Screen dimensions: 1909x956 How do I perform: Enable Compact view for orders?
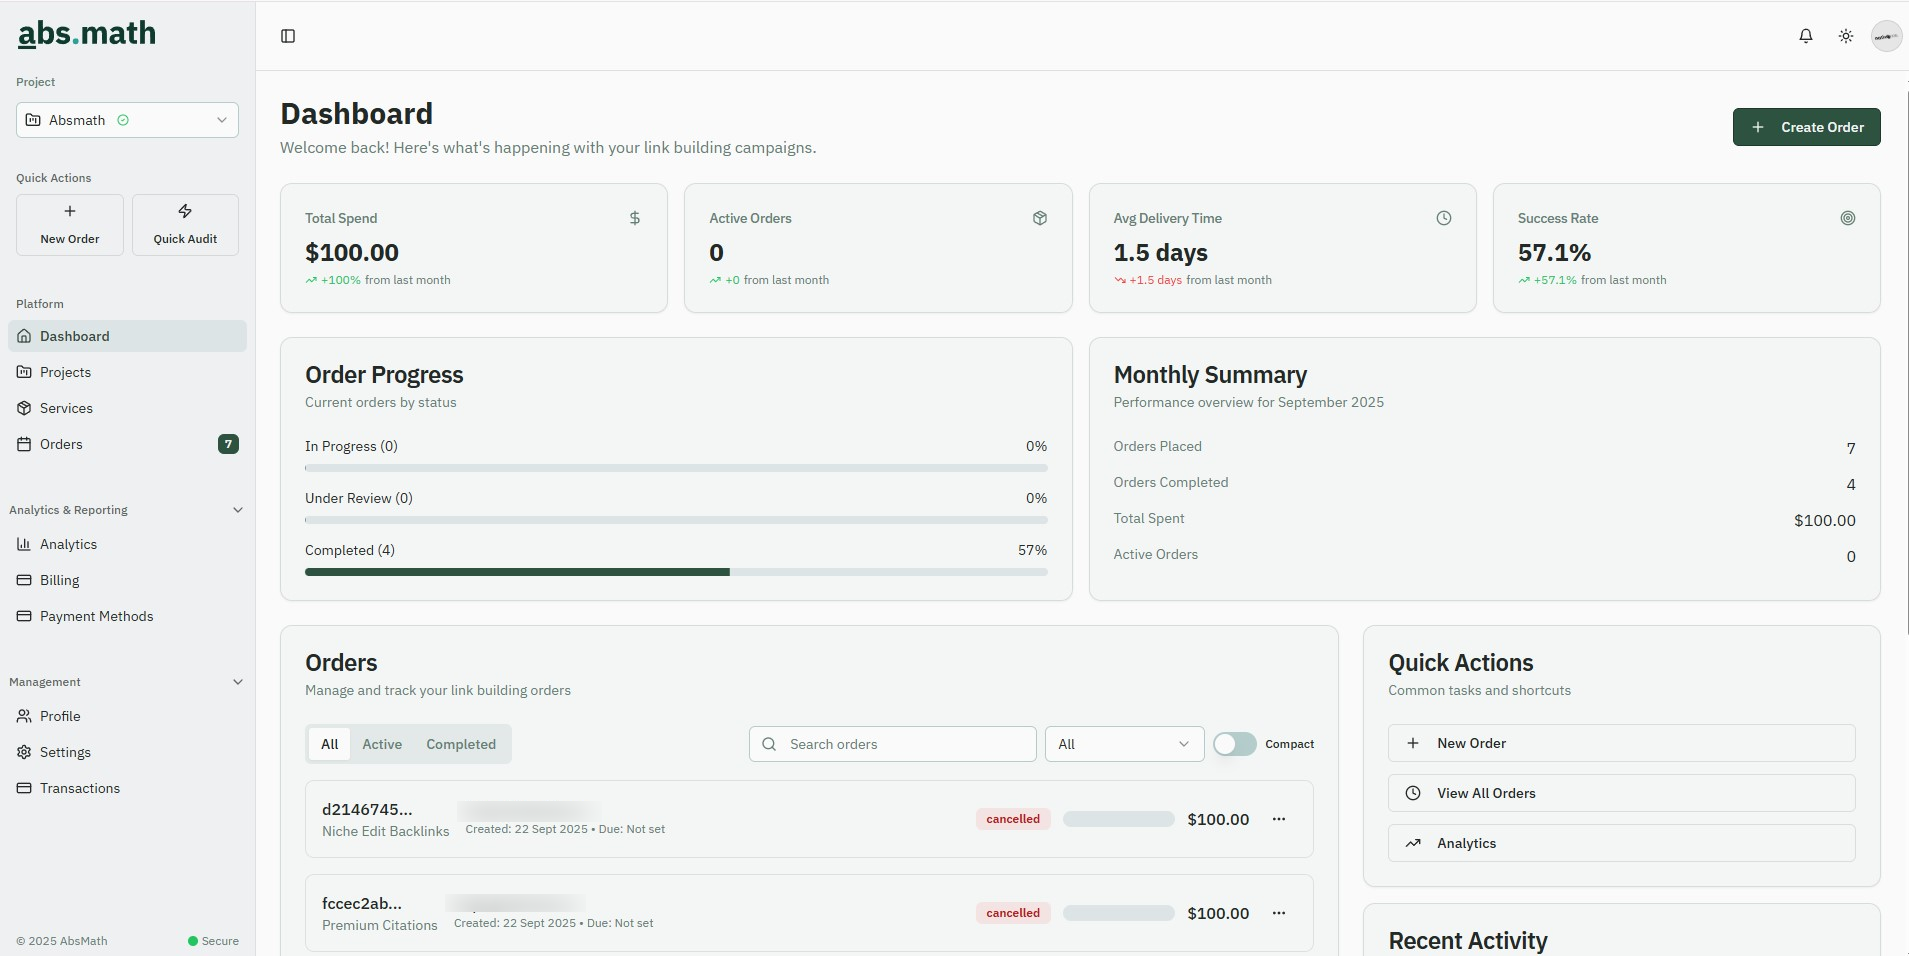1234,744
